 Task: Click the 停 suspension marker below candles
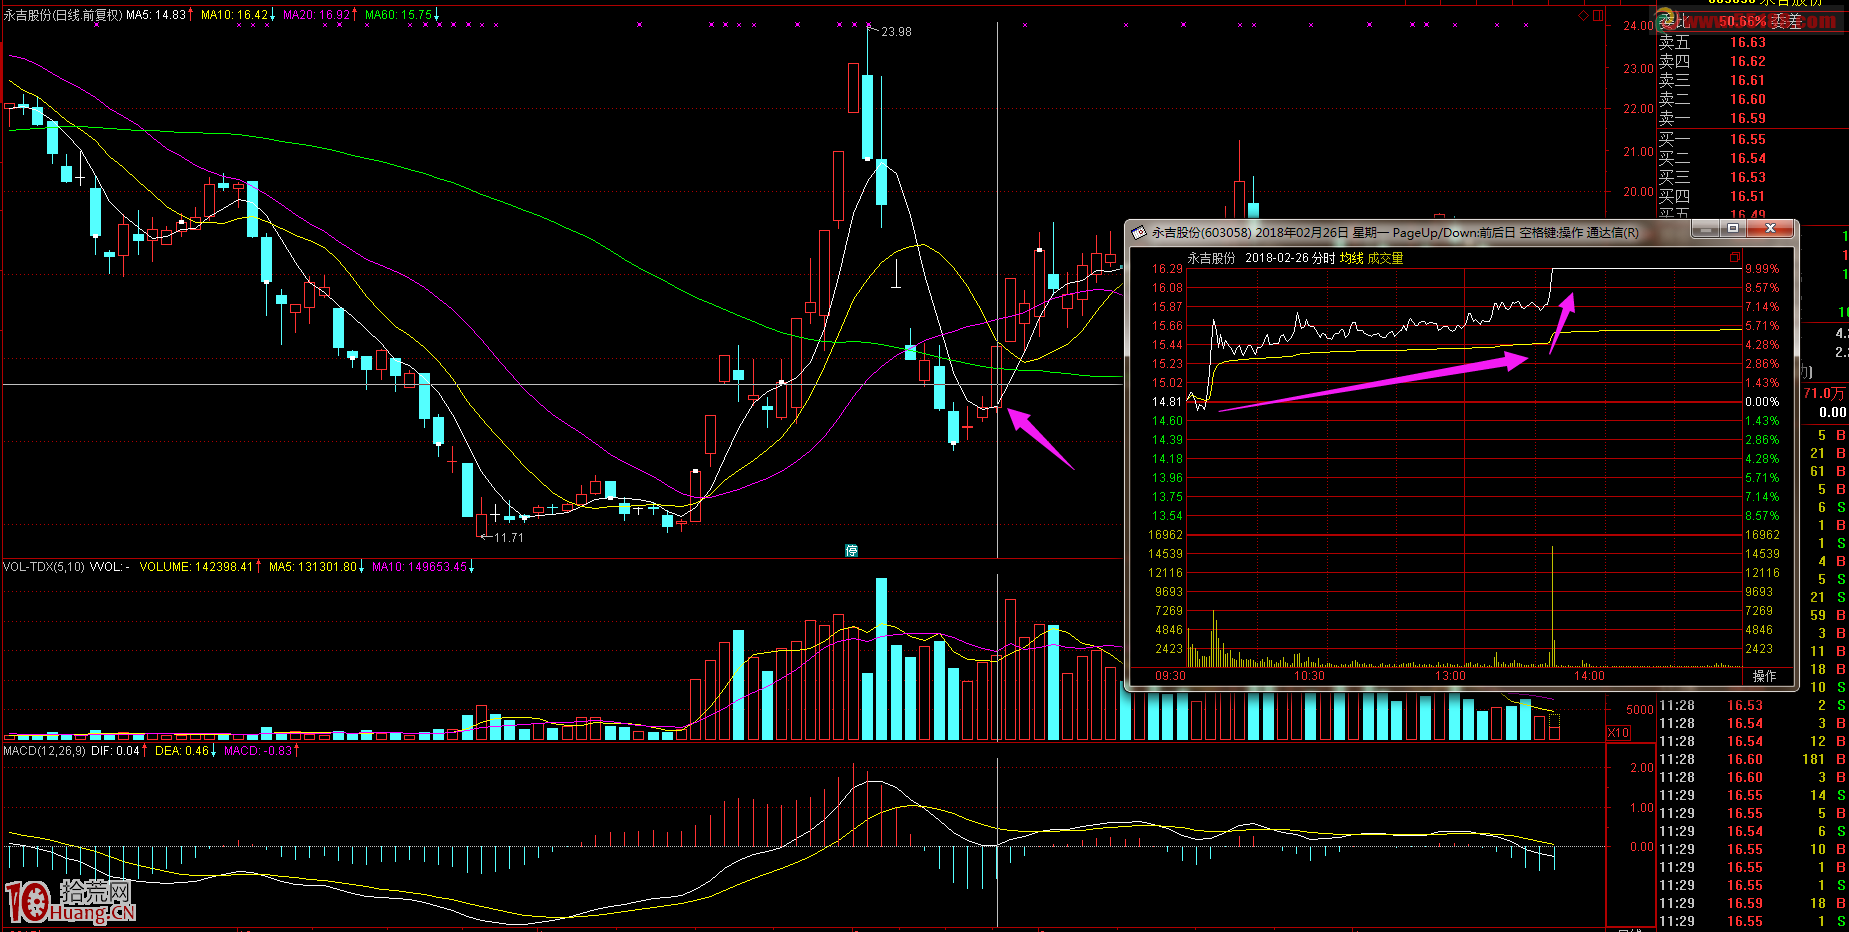coord(851,550)
